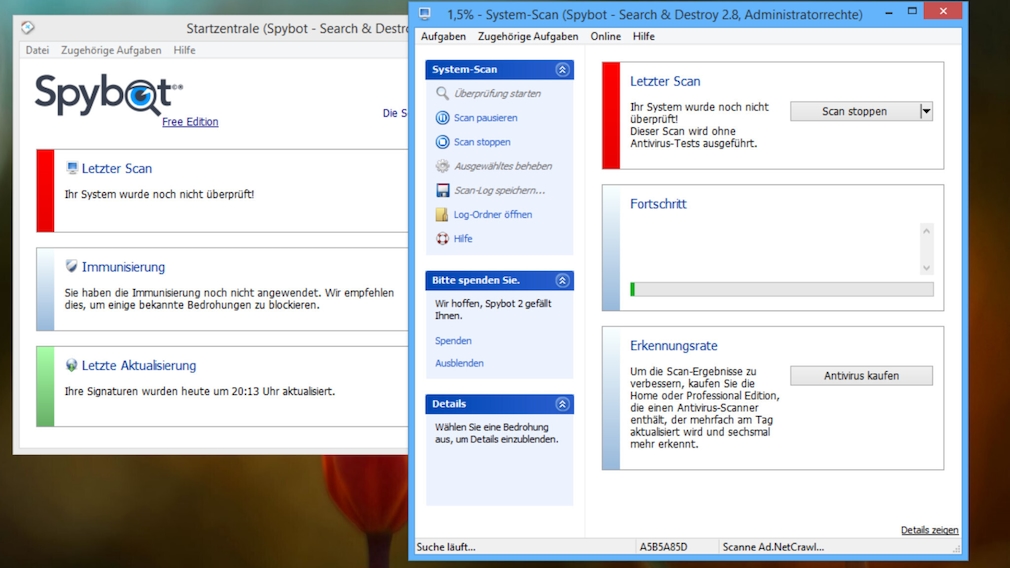Maximize the System-Scan window
Image resolution: width=1010 pixels, height=568 pixels.
[912, 11]
